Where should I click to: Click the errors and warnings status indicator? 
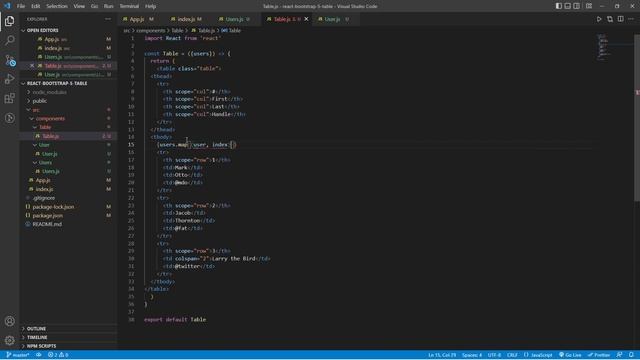(x=58, y=355)
